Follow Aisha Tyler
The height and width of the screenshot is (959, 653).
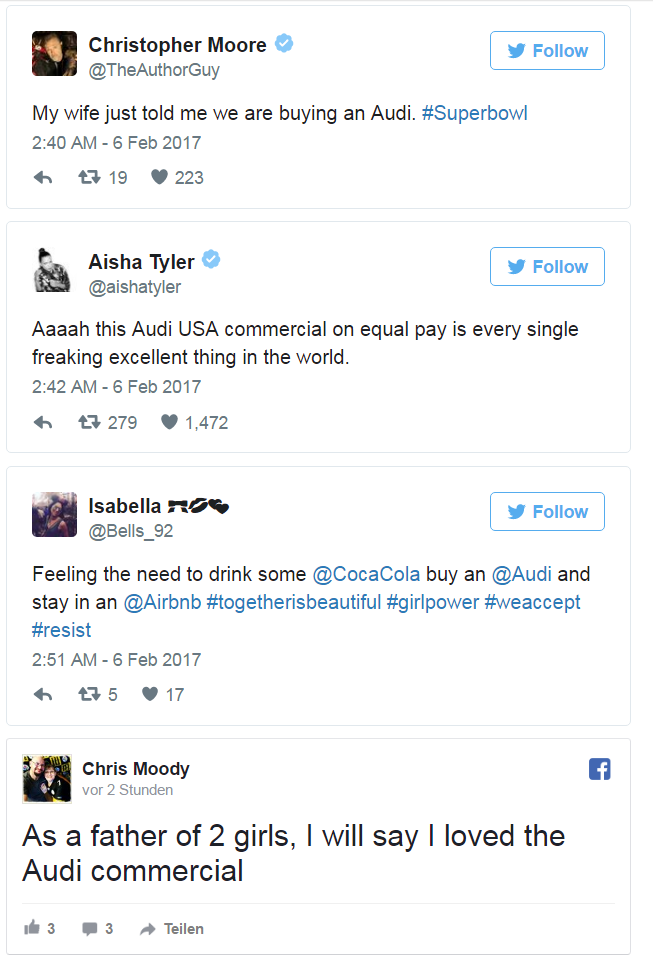click(547, 267)
